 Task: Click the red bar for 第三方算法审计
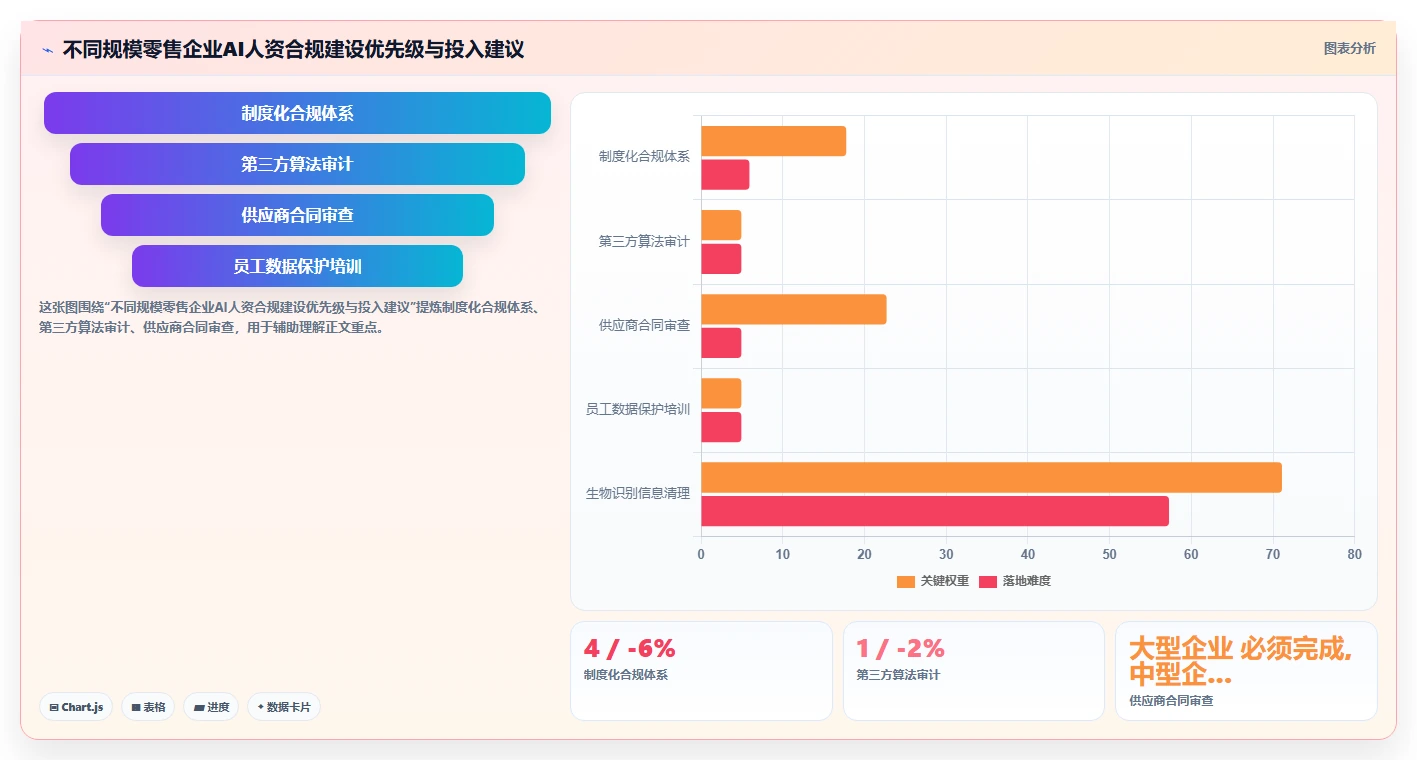[721, 259]
